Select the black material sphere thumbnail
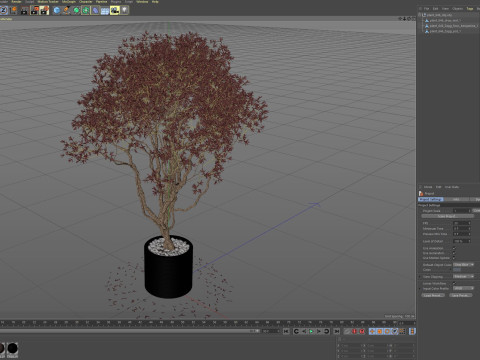 [x=12, y=349]
